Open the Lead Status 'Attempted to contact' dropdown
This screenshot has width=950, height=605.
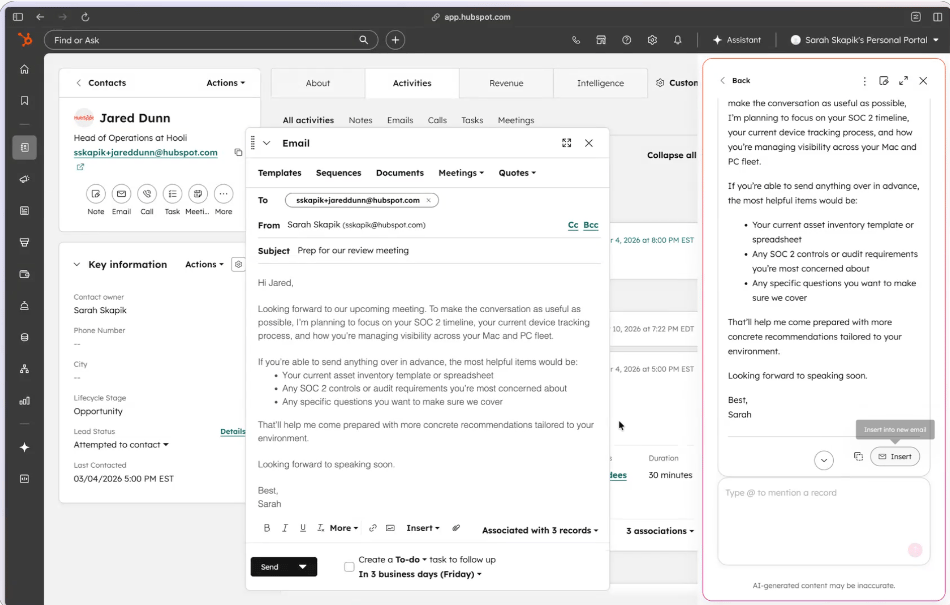point(121,445)
